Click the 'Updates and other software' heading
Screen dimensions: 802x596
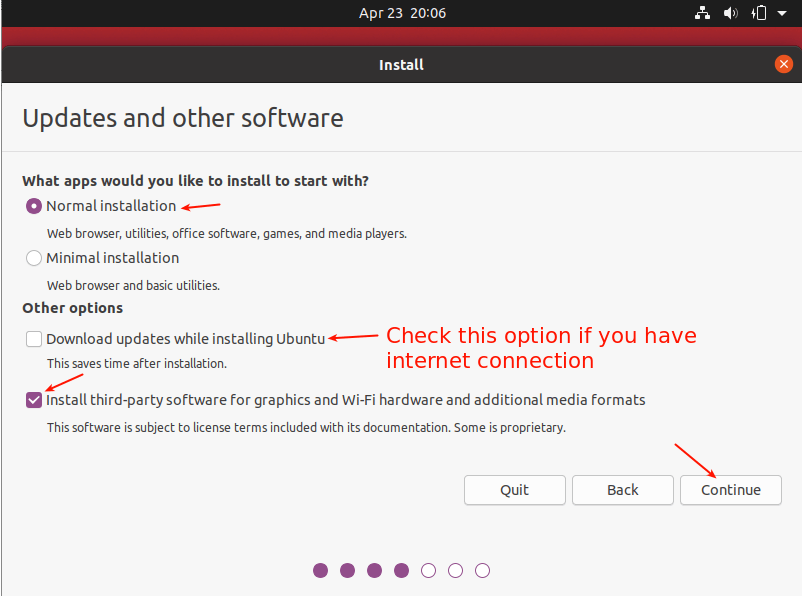coord(183,118)
